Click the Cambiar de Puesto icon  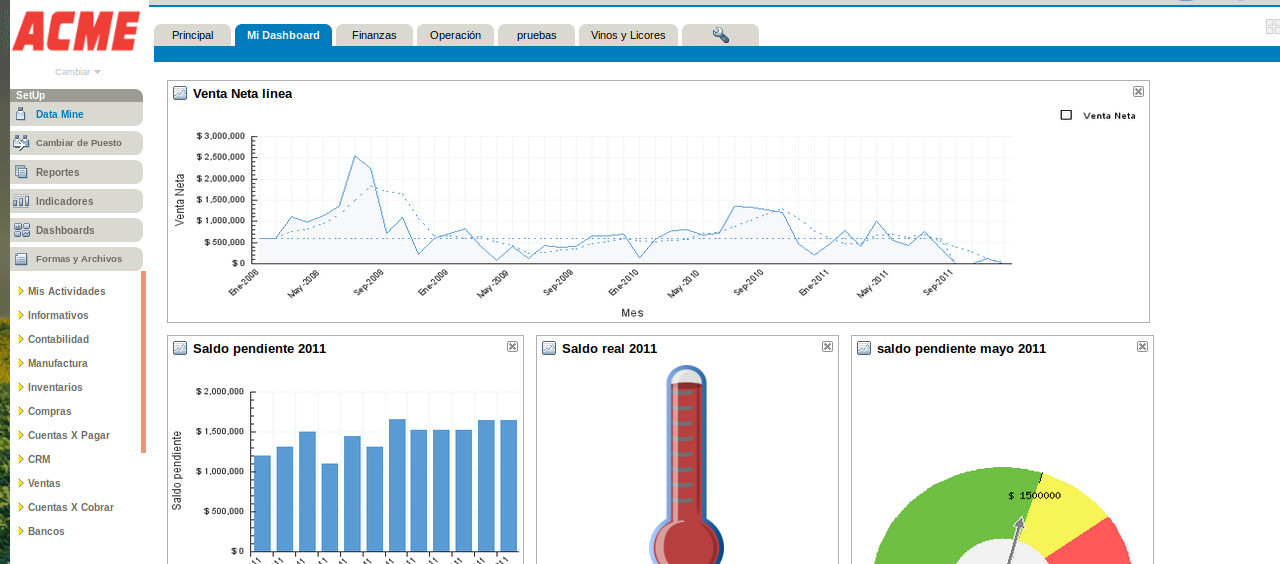21,143
